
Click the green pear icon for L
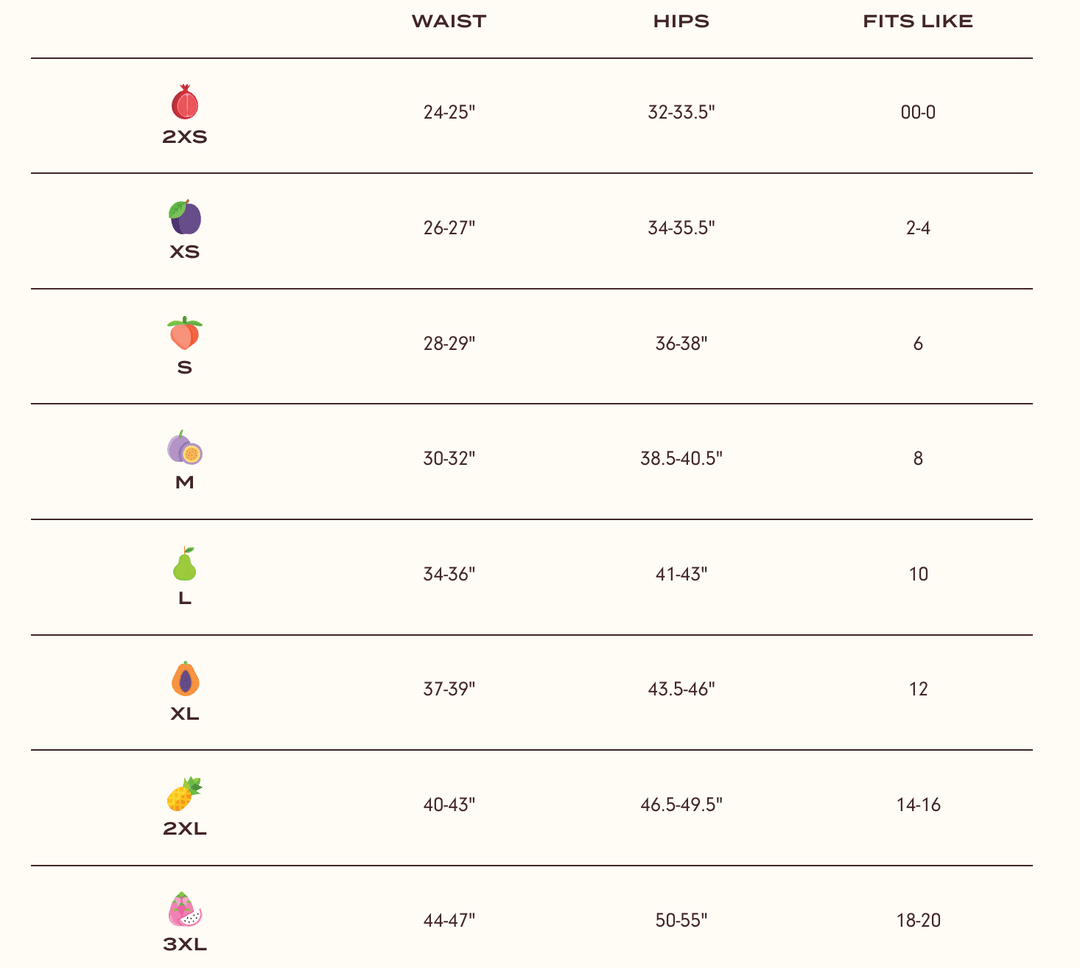(185, 564)
